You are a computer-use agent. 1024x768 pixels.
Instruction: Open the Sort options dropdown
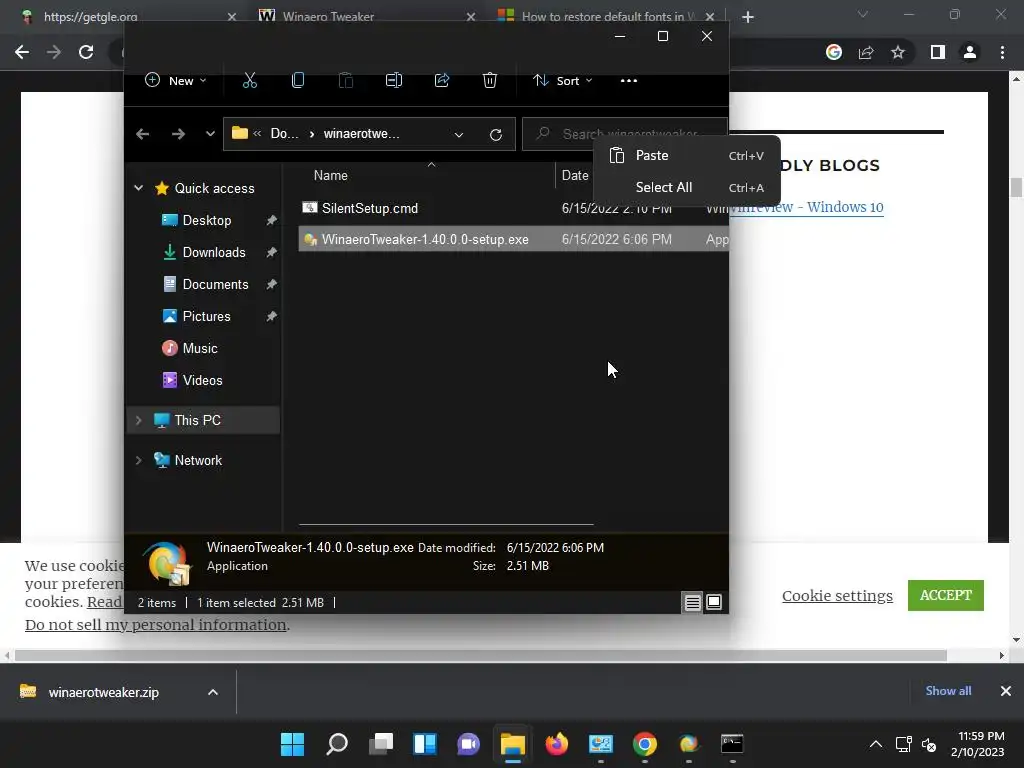coord(562,80)
